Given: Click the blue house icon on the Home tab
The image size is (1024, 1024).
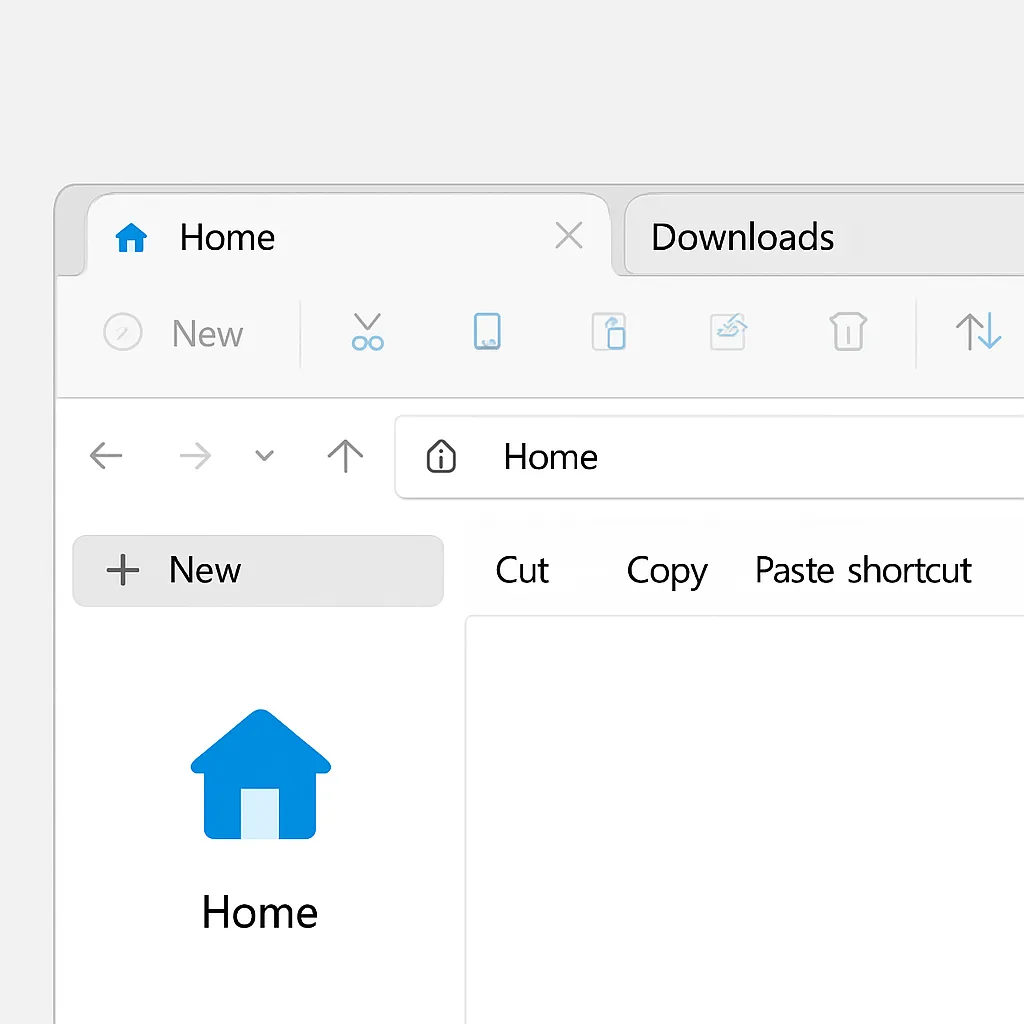Looking at the screenshot, I should (130, 236).
